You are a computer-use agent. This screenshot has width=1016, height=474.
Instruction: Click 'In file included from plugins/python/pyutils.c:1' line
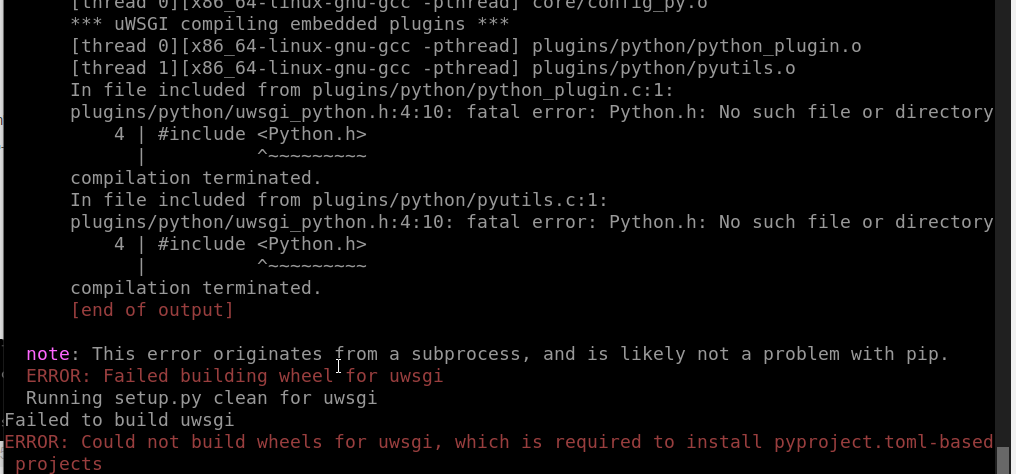340,201
